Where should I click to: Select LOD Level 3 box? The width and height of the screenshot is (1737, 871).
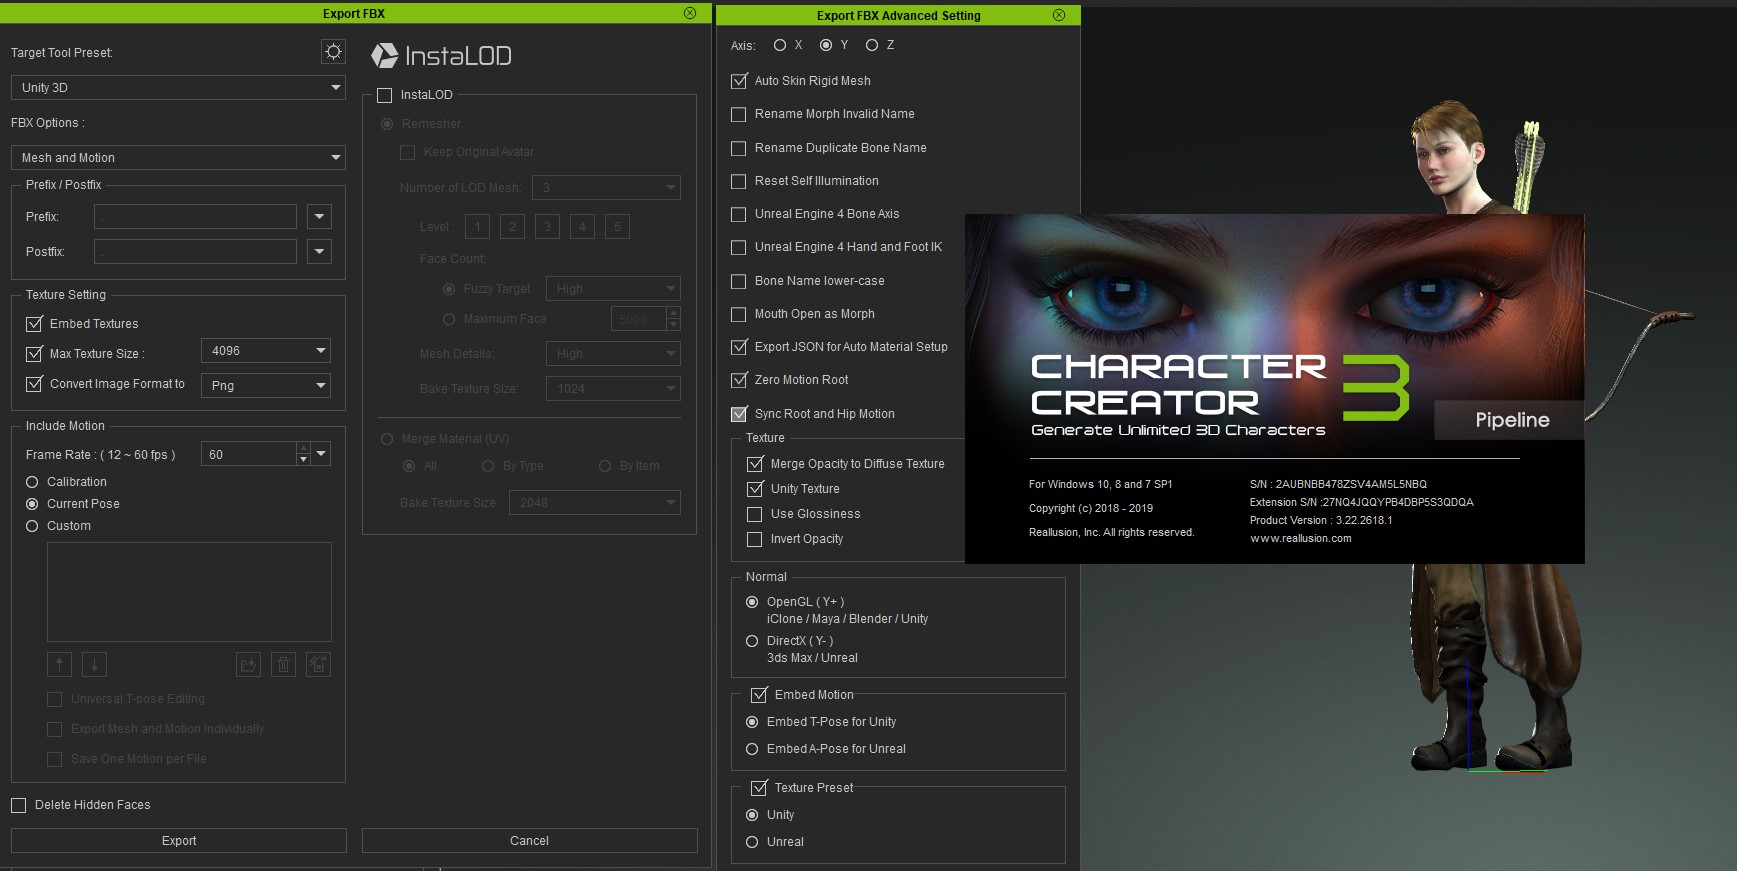[x=547, y=227]
